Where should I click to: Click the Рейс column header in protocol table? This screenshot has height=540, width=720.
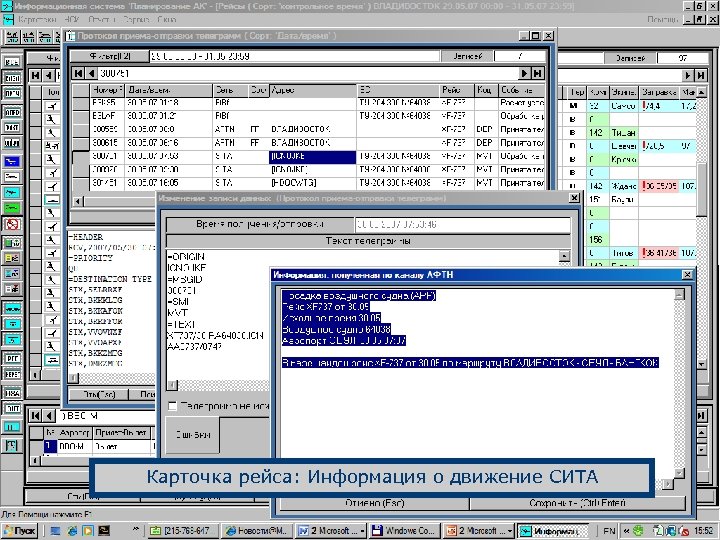coord(456,90)
